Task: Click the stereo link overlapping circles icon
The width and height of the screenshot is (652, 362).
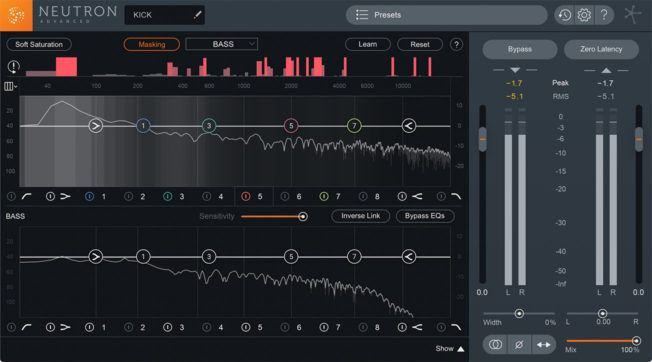Action: click(x=495, y=345)
